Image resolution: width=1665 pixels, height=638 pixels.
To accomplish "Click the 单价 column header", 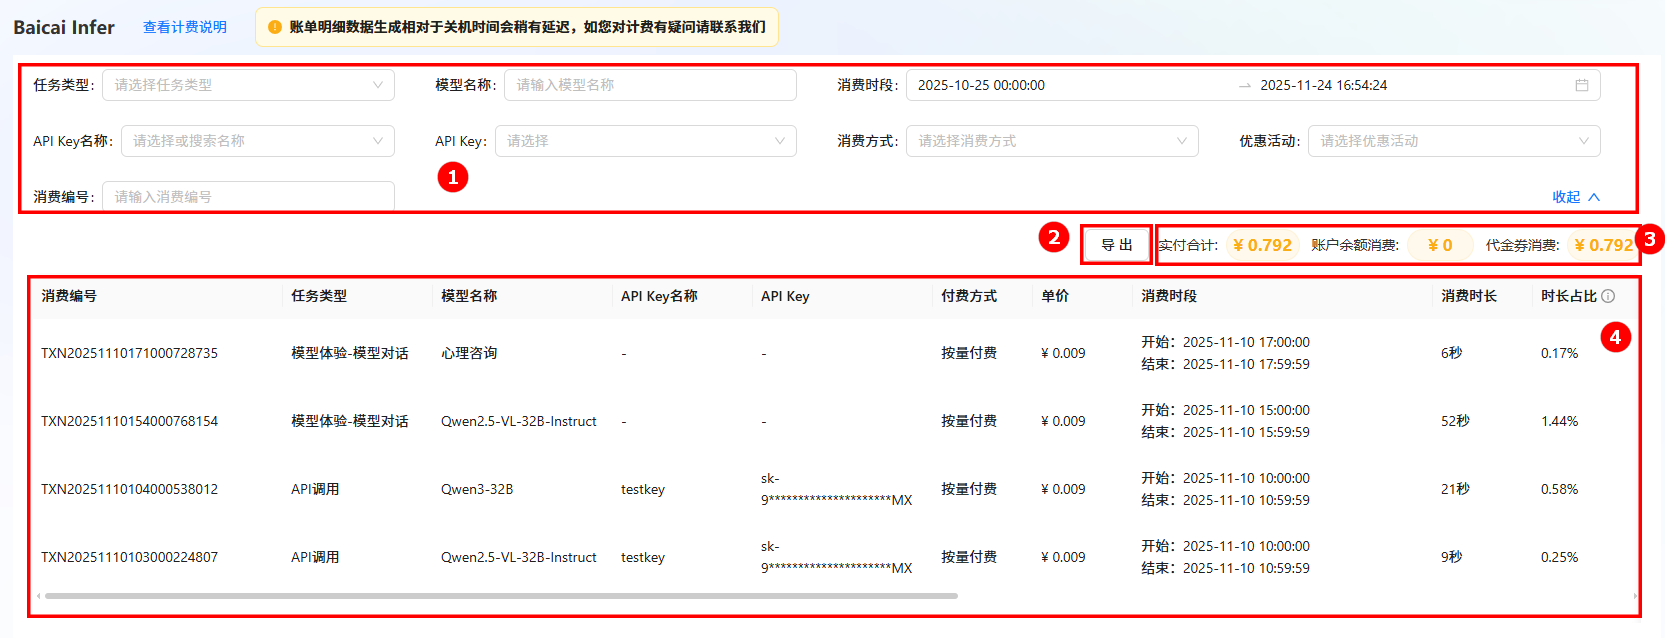I will [1055, 296].
